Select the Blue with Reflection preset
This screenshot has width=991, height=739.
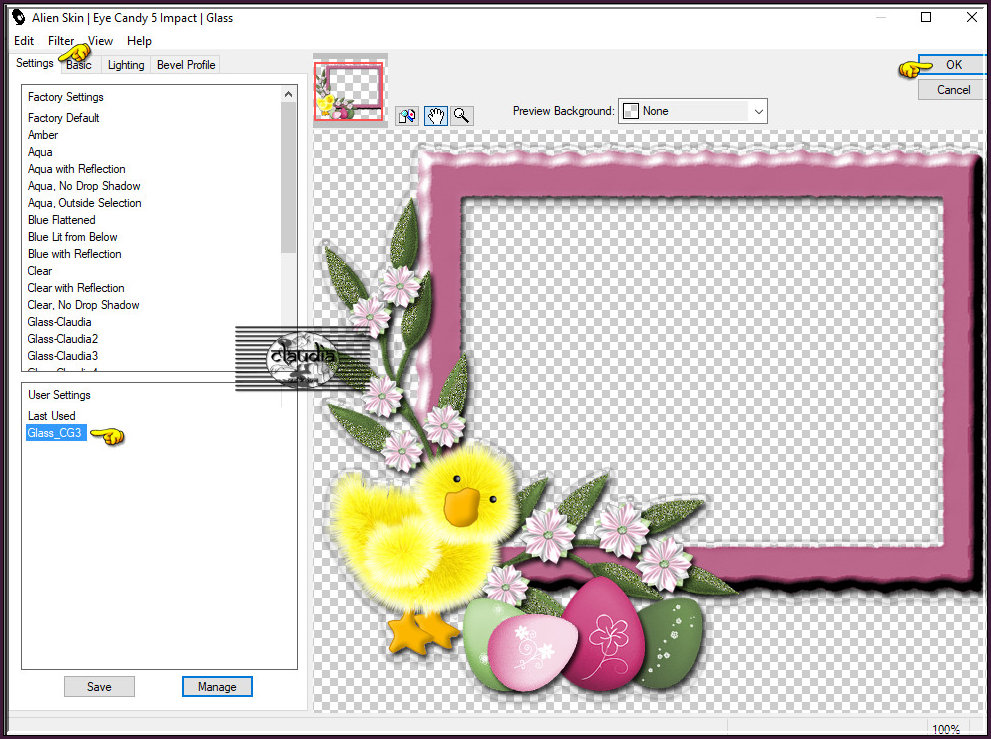[75, 254]
